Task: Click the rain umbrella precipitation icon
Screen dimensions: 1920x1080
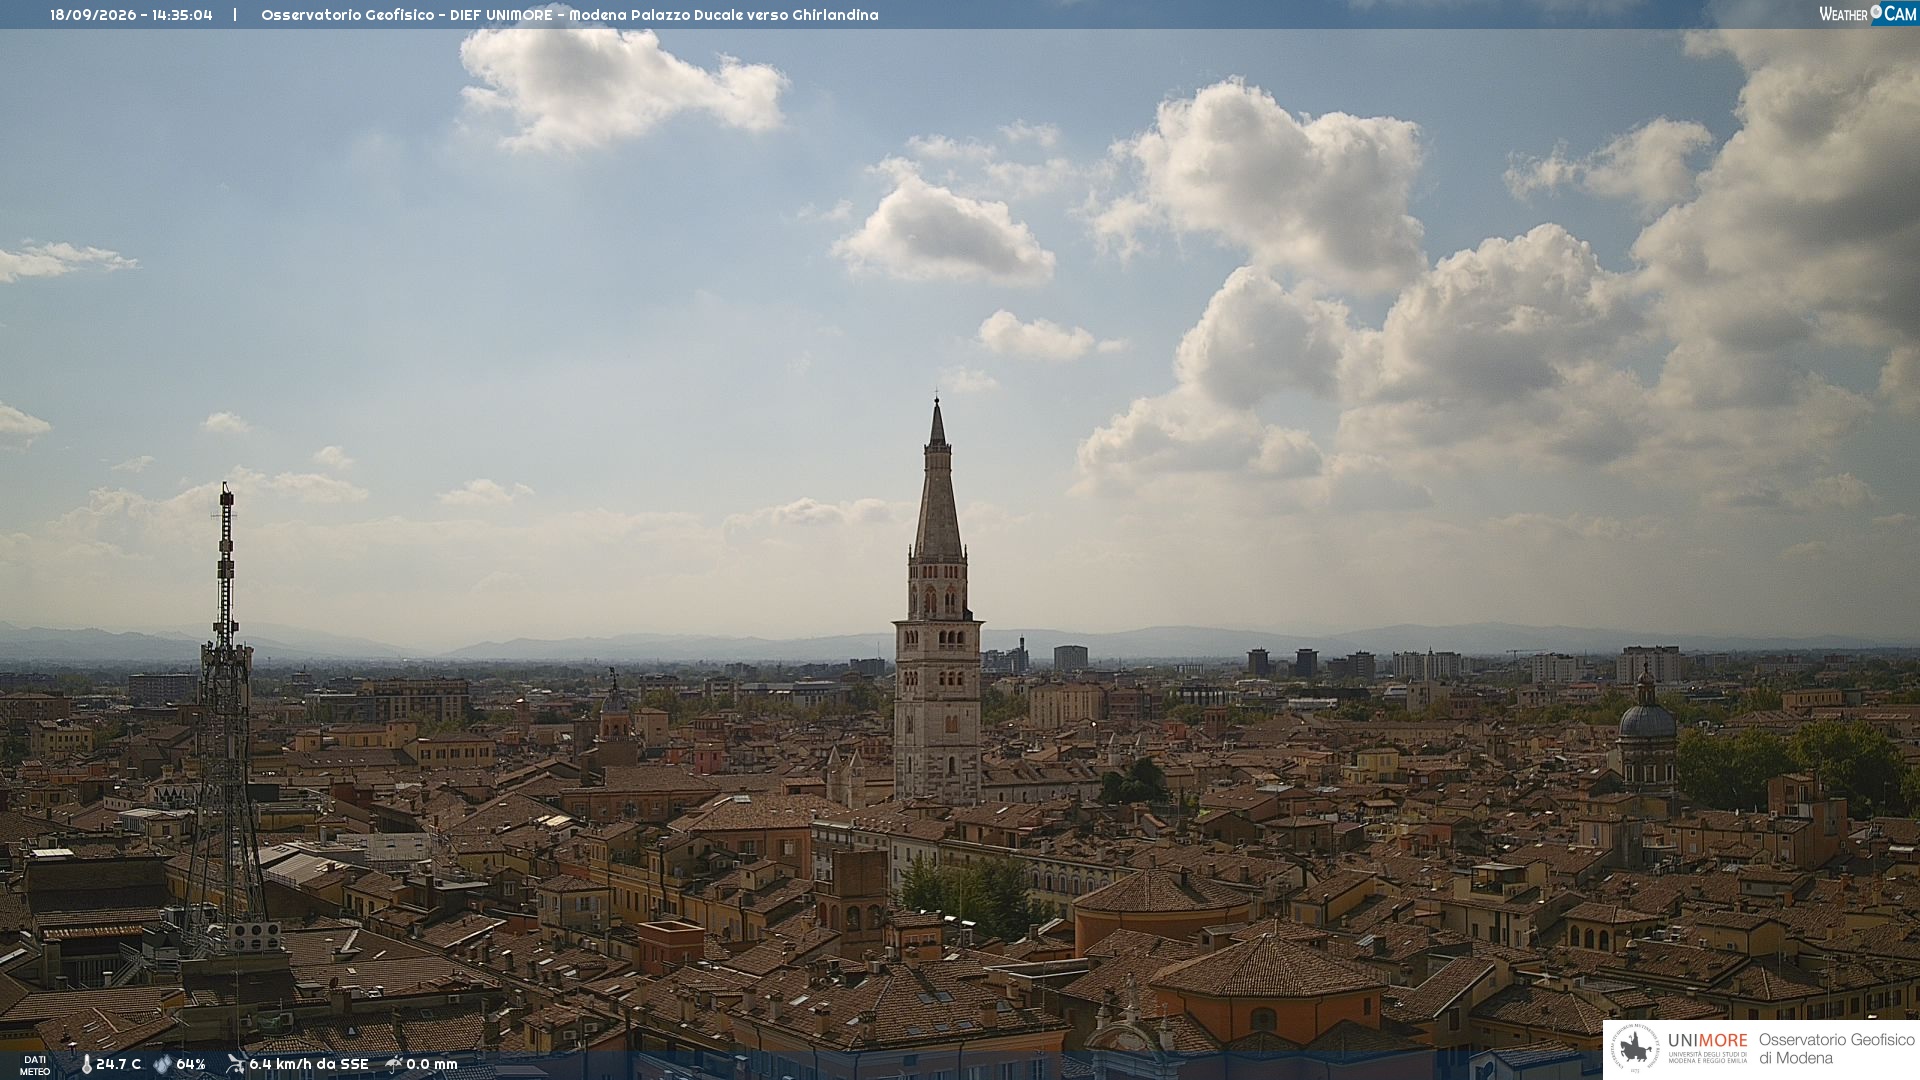Action: pos(394,1064)
